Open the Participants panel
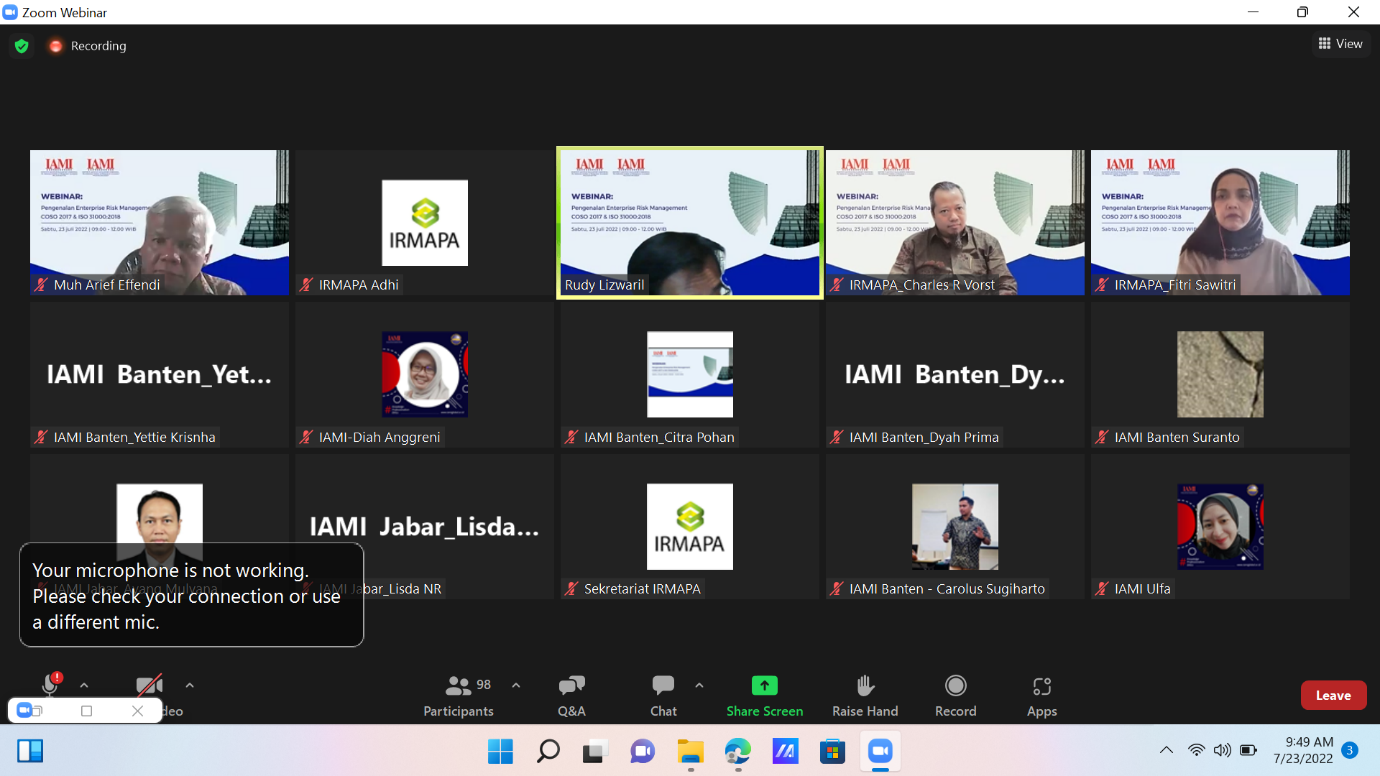This screenshot has height=776, width=1380. (459, 696)
